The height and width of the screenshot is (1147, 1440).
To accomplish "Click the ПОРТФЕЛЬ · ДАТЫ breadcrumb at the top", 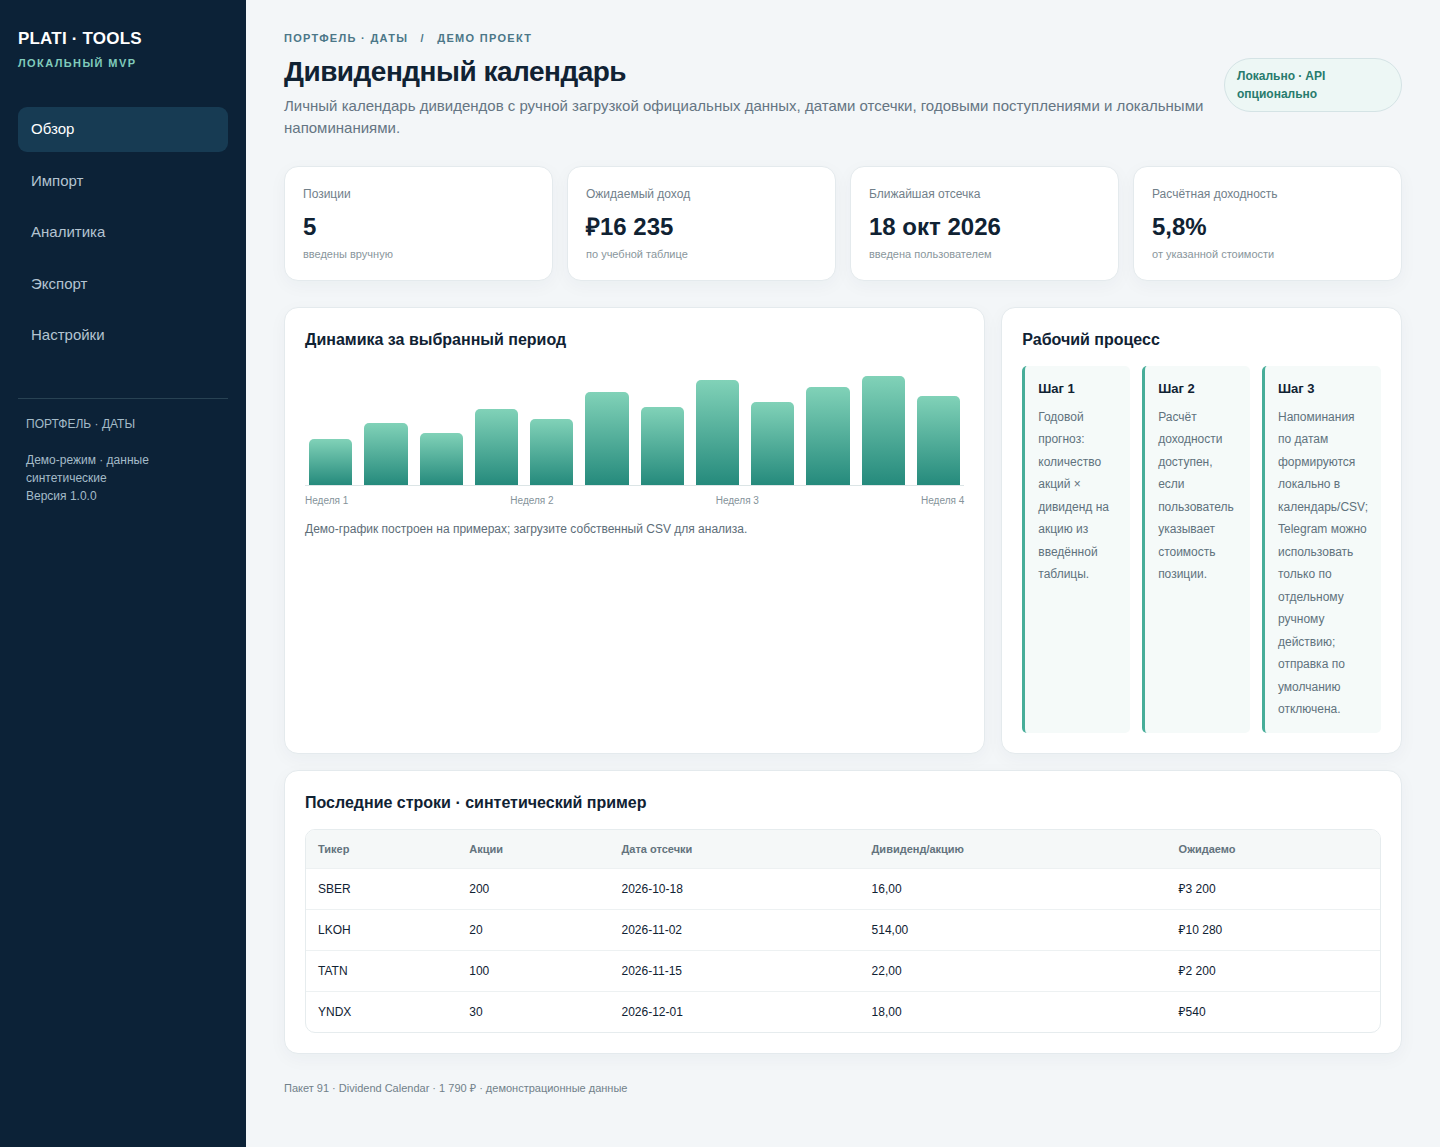I will point(346,38).
